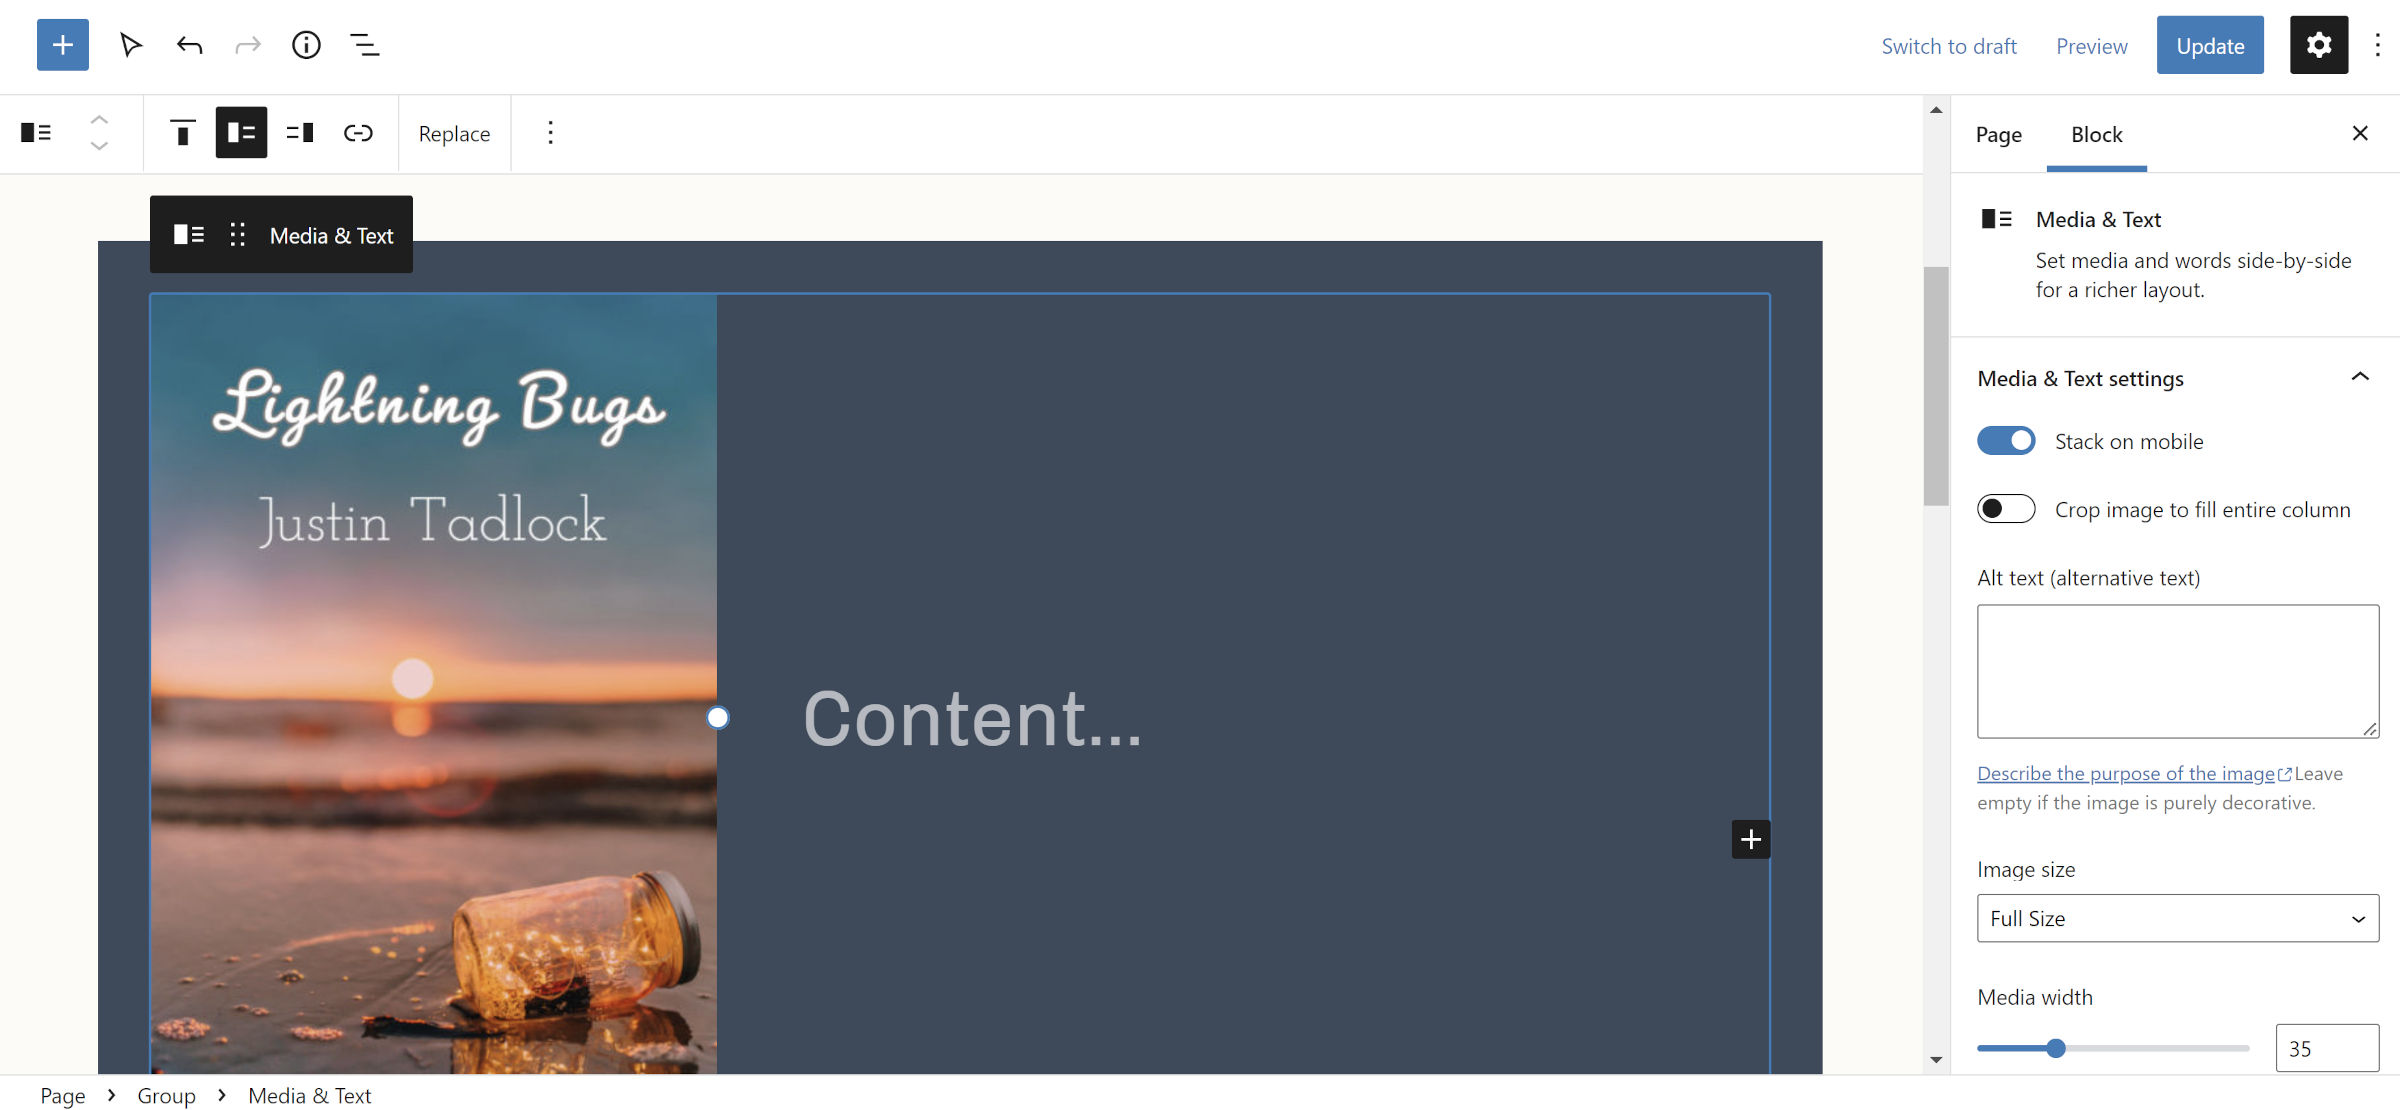Viewport: 2400px width, 1110px height.
Task: Select the list view icon in toolbar
Action: [x=364, y=44]
